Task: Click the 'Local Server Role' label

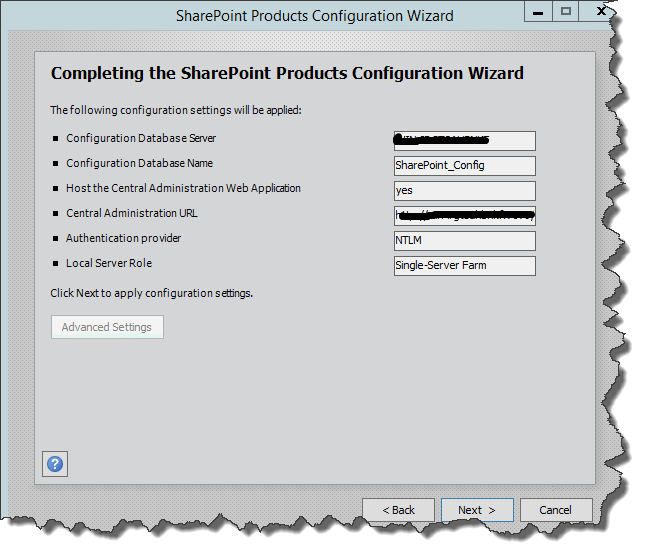Action: (x=109, y=263)
